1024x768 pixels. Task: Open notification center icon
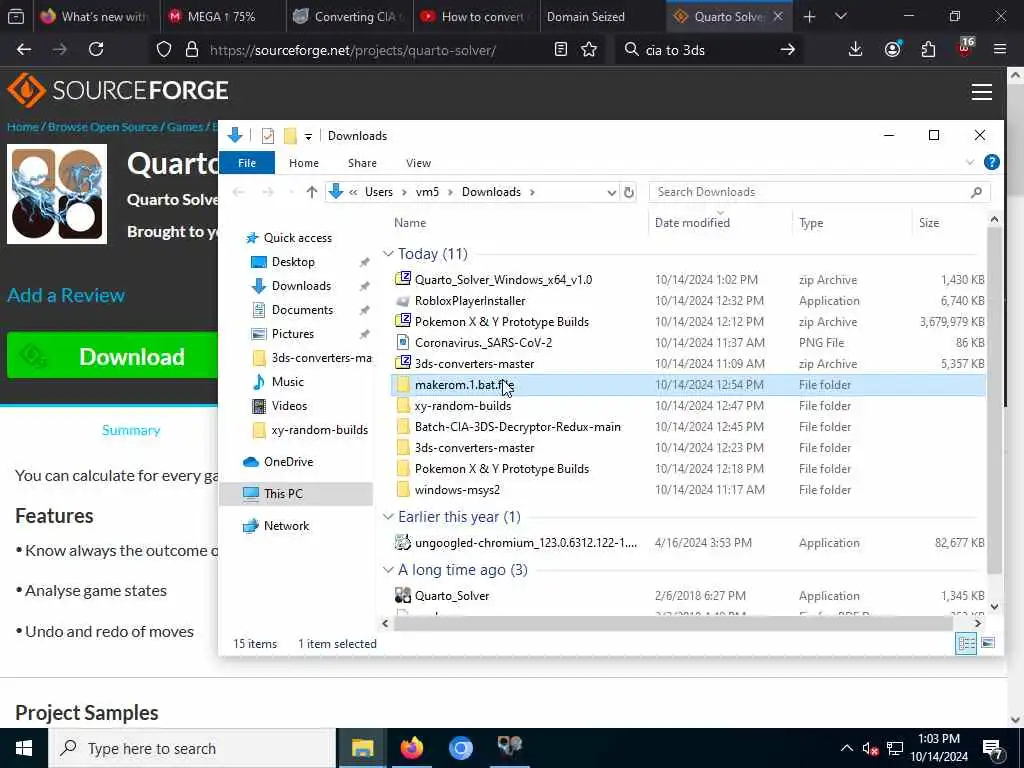(993, 748)
